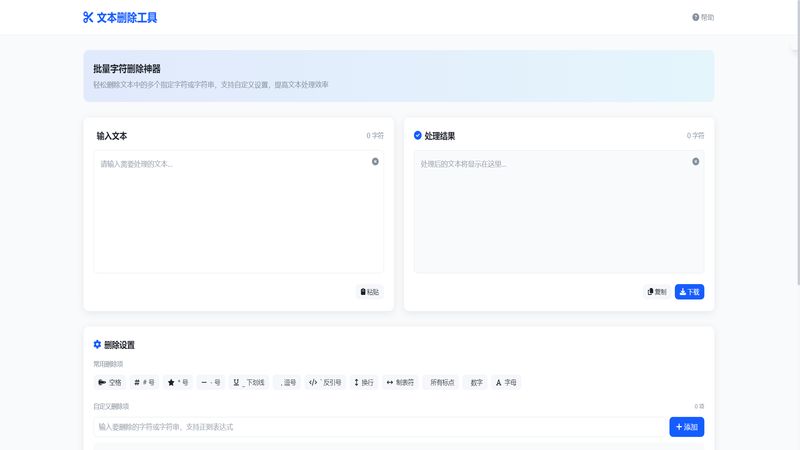The image size is (800, 450).
Task: Toggle the # 号 removal chip
Action: 144,382
